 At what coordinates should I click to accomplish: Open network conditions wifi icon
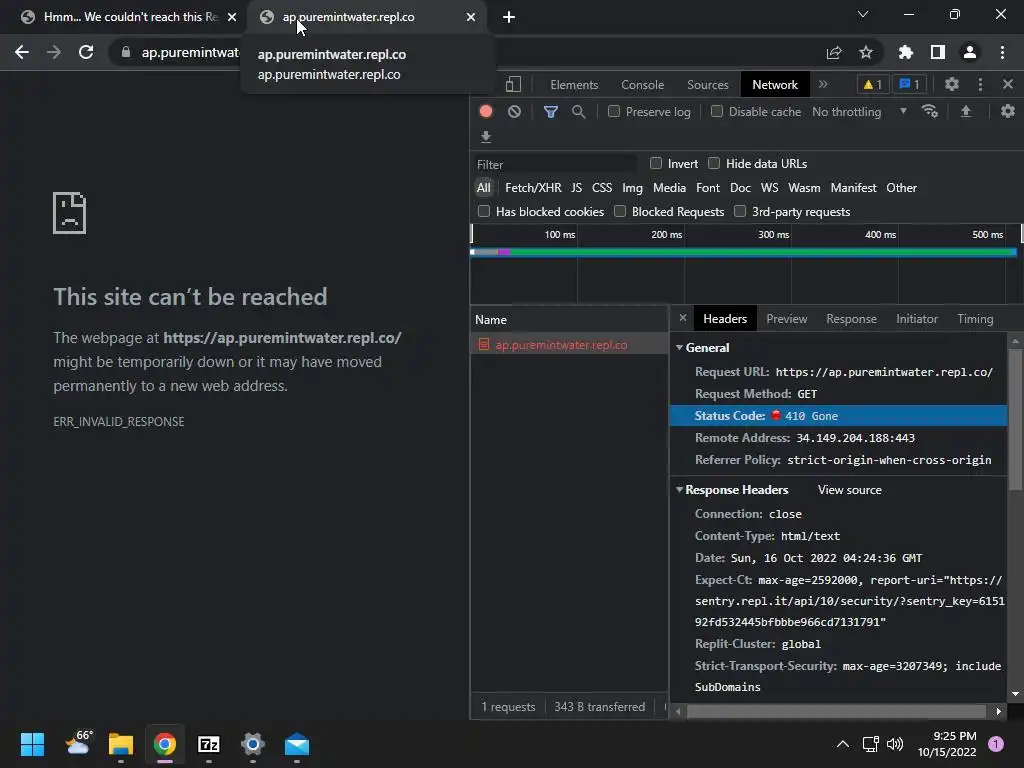point(929,111)
